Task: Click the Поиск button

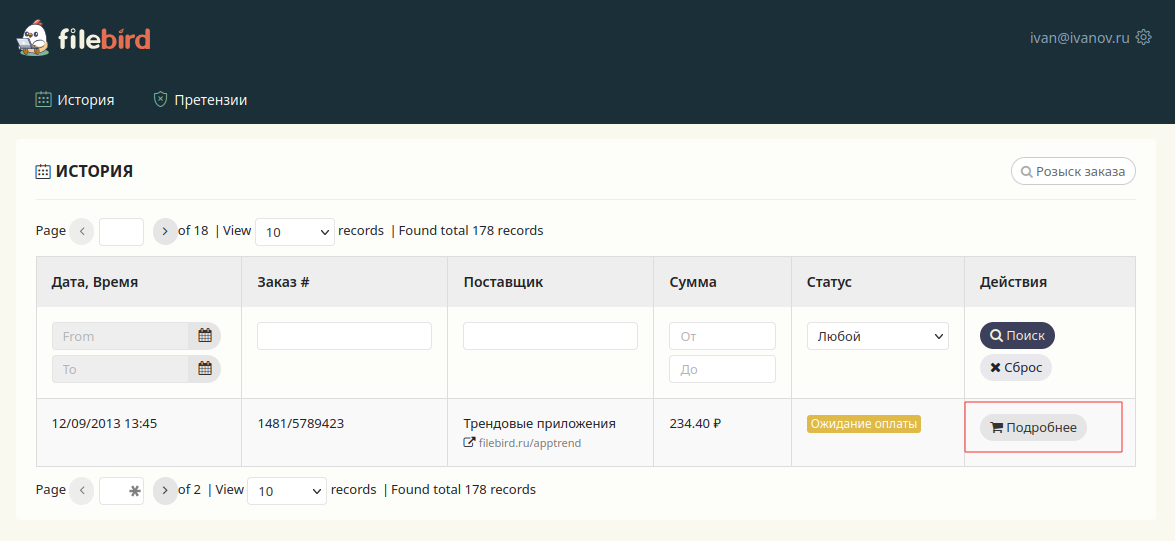Action: pyautogui.click(x=1017, y=336)
